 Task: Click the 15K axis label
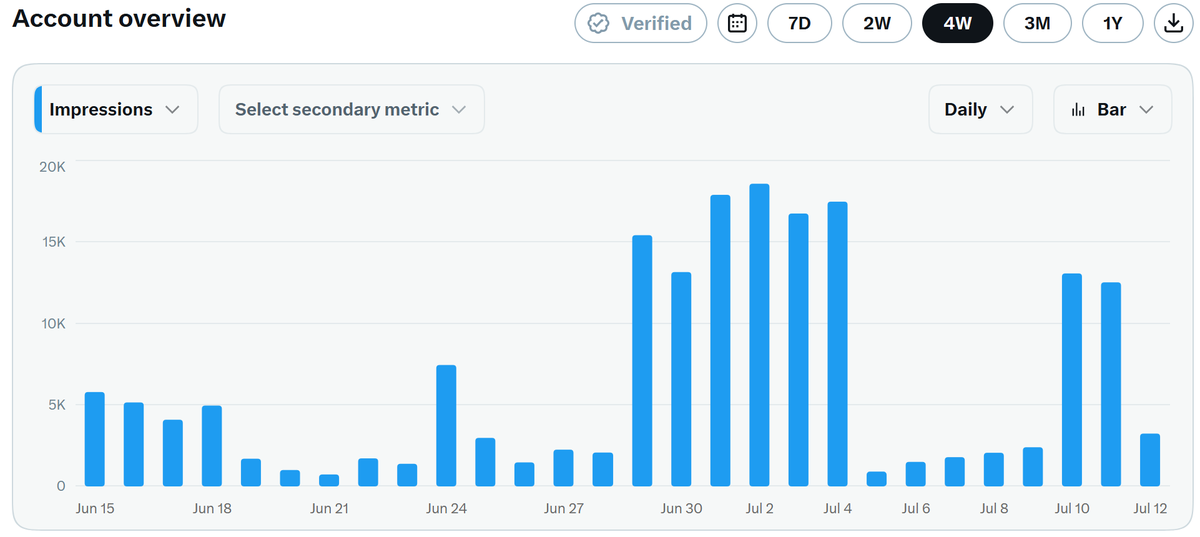coord(52,242)
